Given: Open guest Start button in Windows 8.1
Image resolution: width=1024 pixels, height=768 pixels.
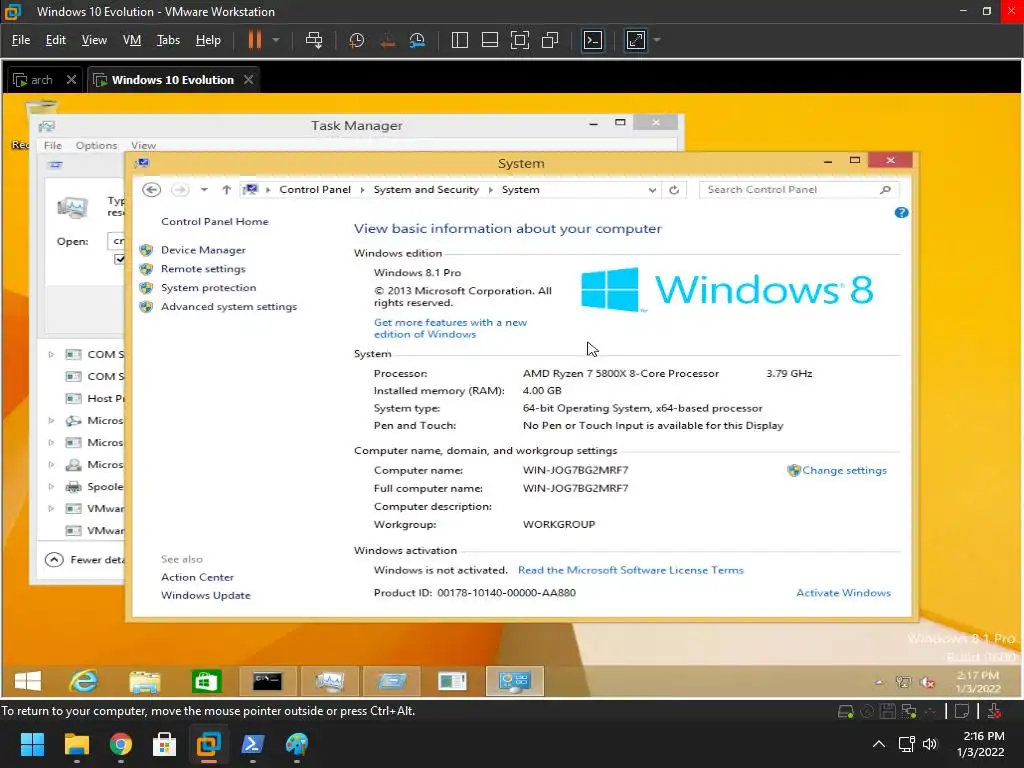Looking at the screenshot, I should coord(28,681).
